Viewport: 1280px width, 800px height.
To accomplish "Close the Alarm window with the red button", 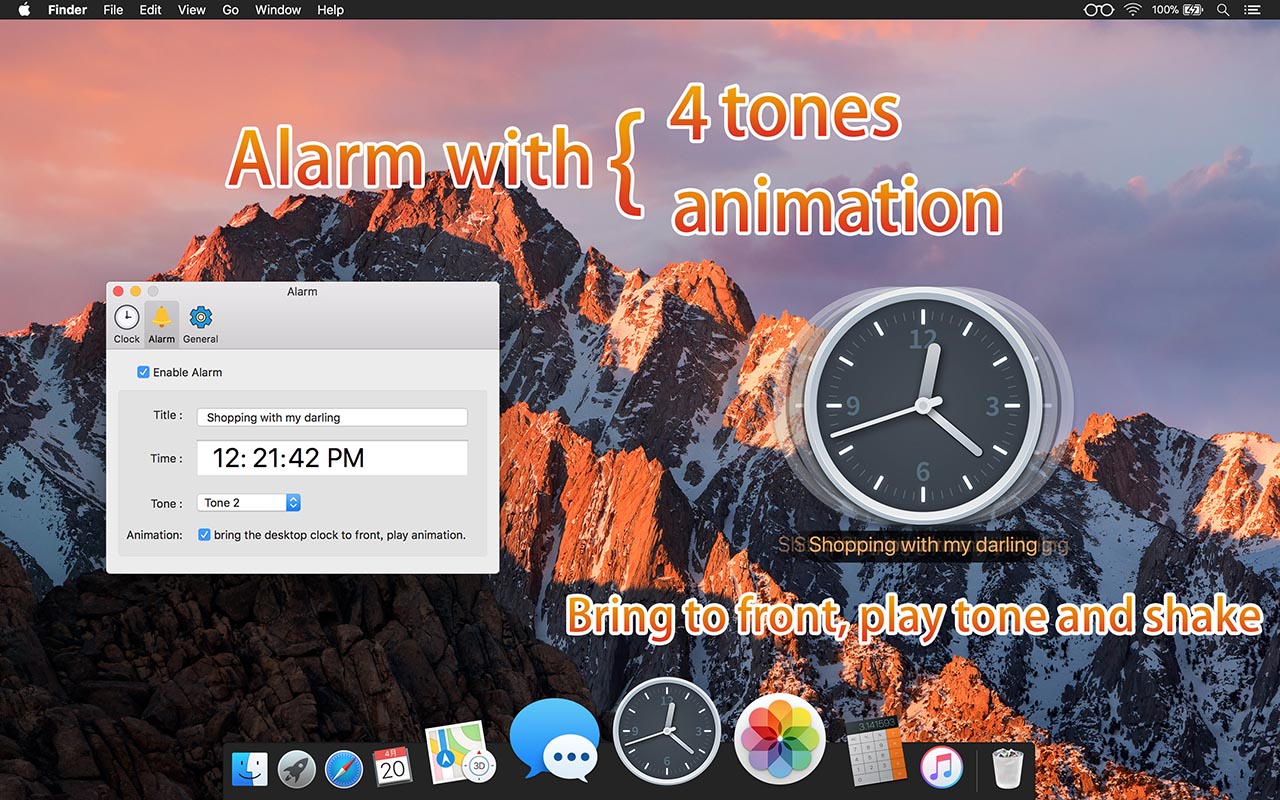I will pyautogui.click(x=118, y=291).
